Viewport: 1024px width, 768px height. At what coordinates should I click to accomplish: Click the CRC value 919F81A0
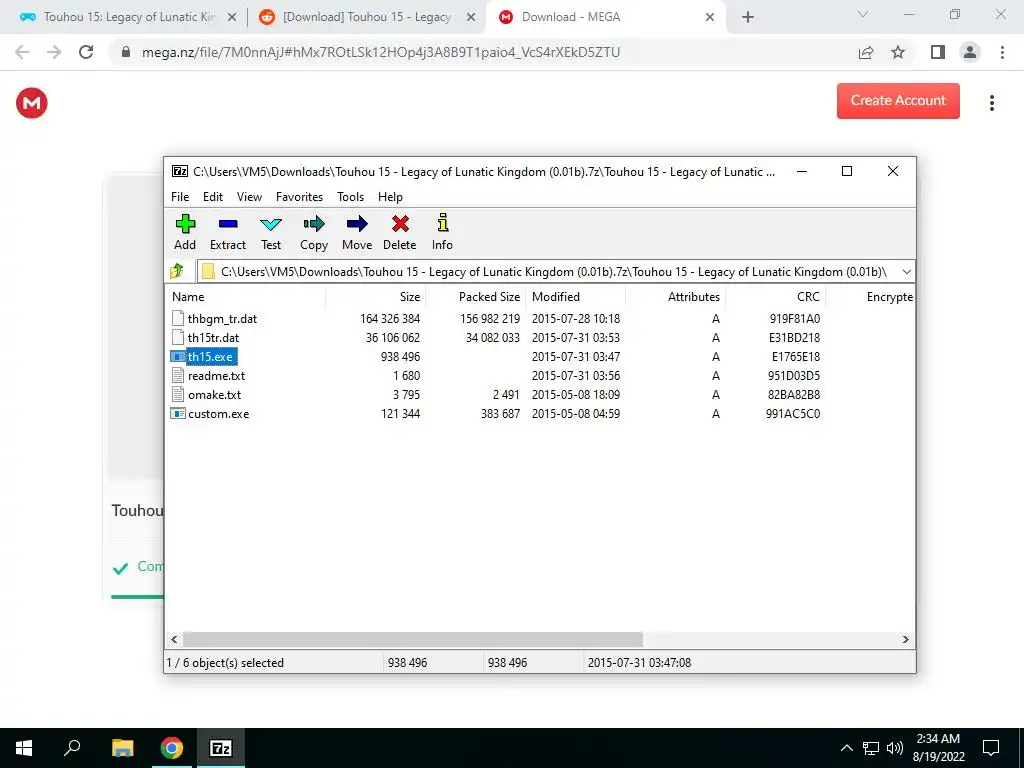(x=794, y=319)
